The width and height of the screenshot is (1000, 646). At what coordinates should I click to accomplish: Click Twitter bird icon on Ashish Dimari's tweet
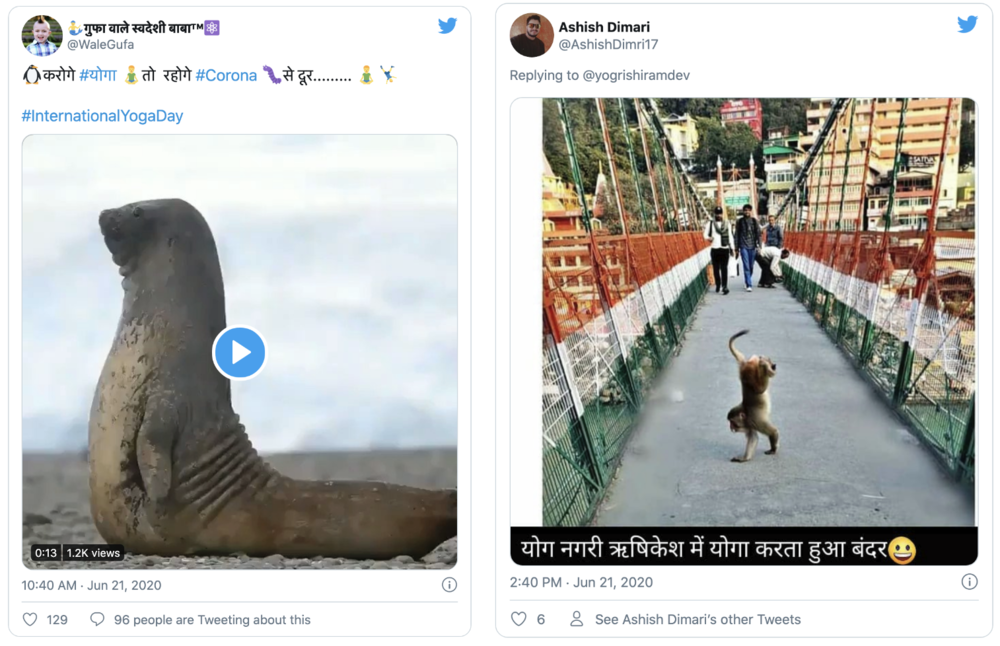point(967,25)
